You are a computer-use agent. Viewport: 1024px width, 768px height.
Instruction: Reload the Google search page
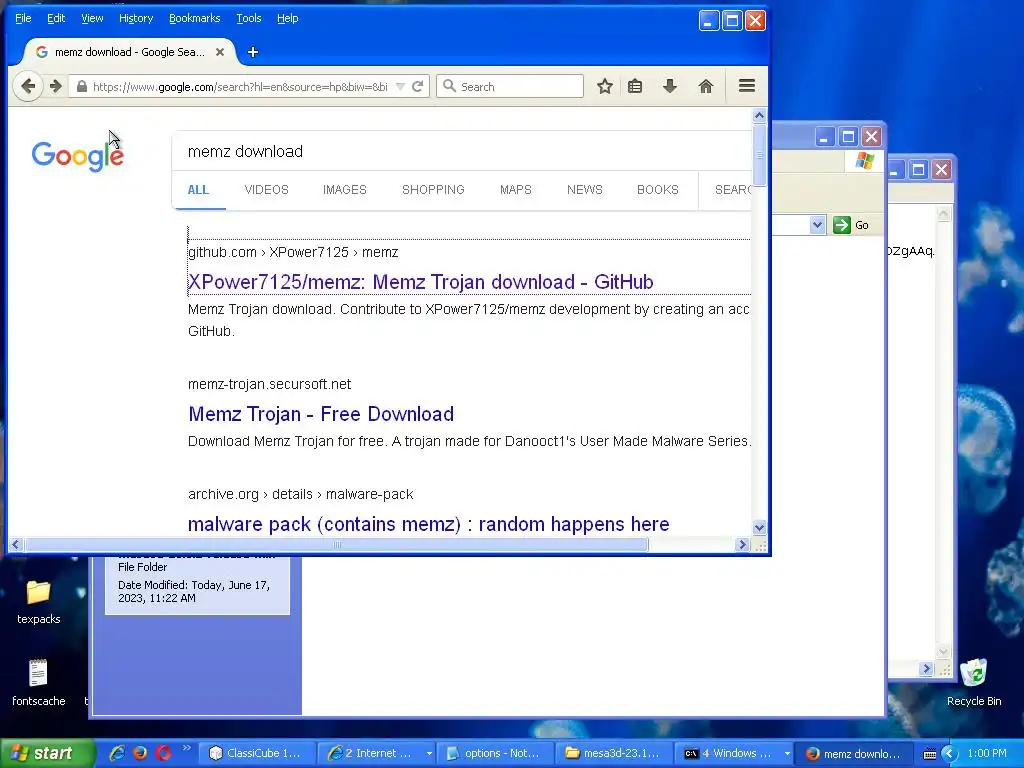[418, 86]
